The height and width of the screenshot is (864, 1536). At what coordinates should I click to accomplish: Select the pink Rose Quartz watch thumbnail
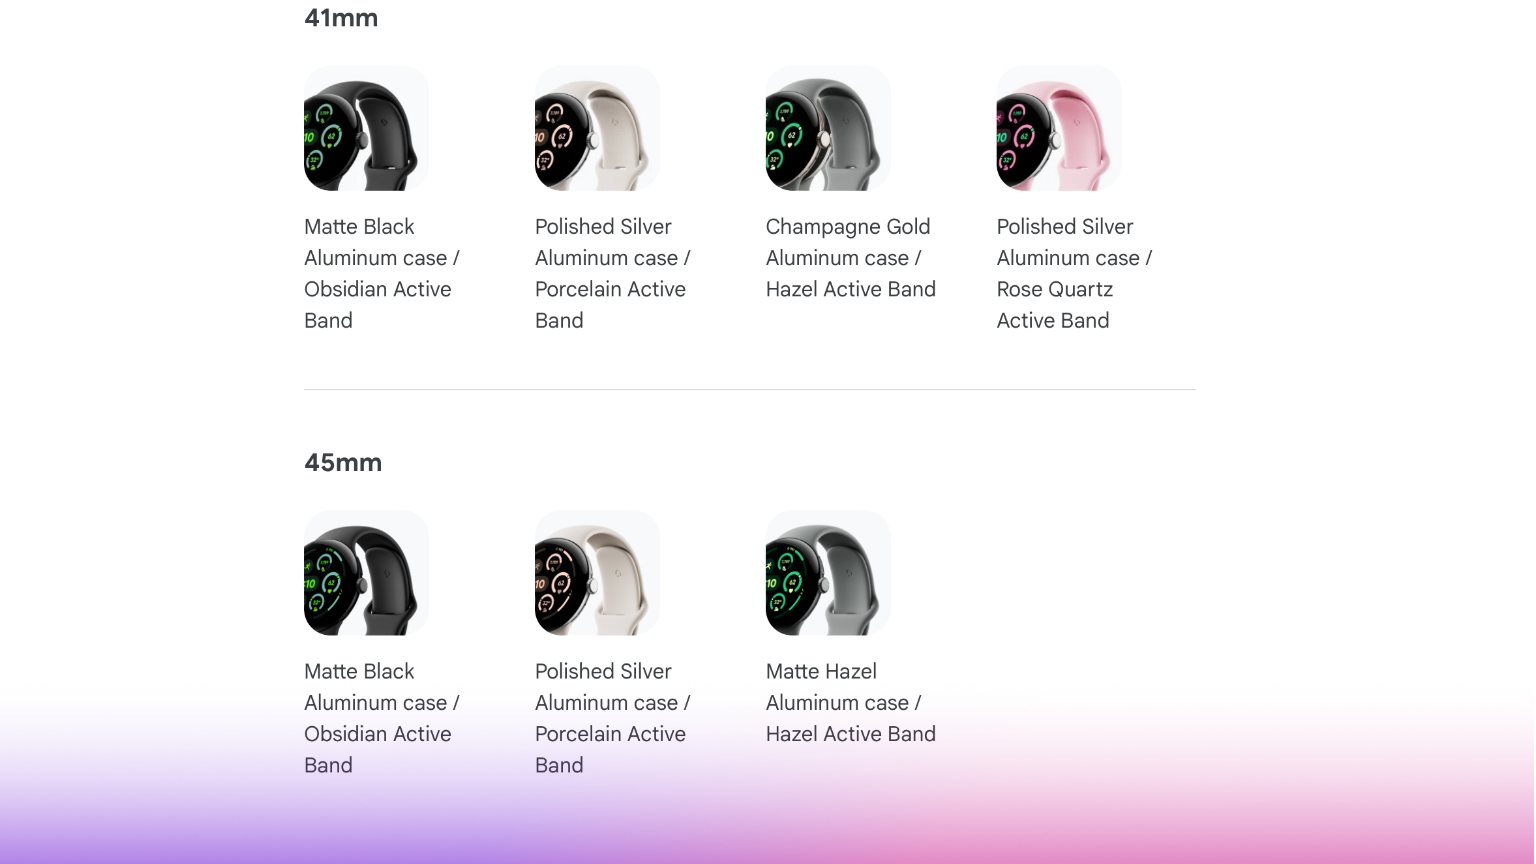1059,129
